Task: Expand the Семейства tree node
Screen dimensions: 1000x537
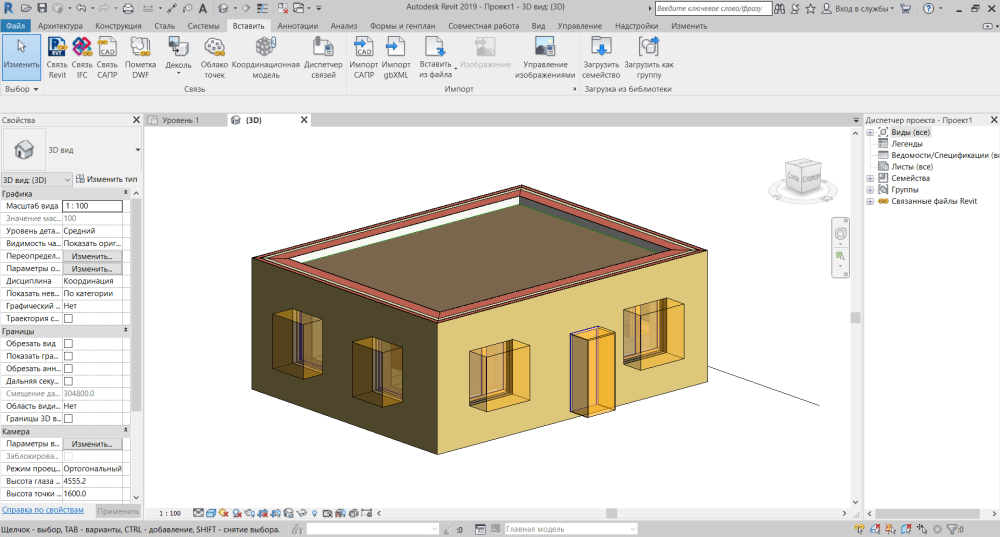Action: point(870,178)
